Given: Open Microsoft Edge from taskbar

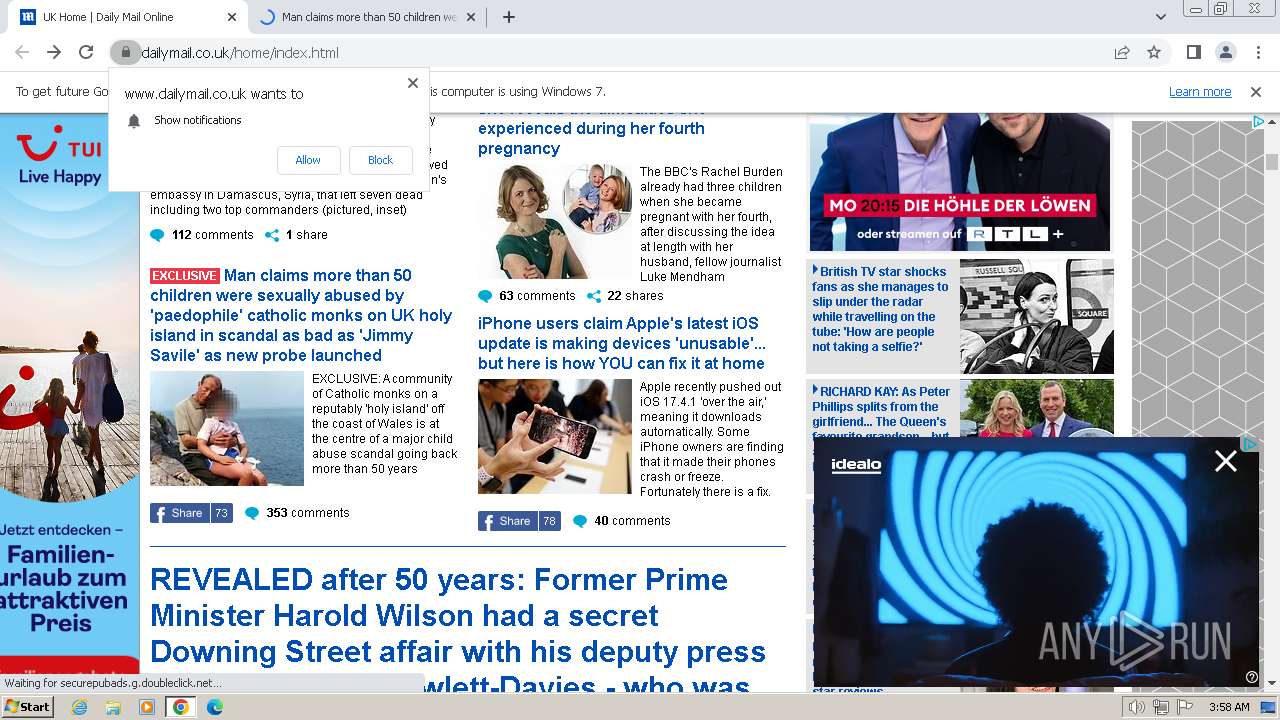Looking at the screenshot, I should point(215,707).
